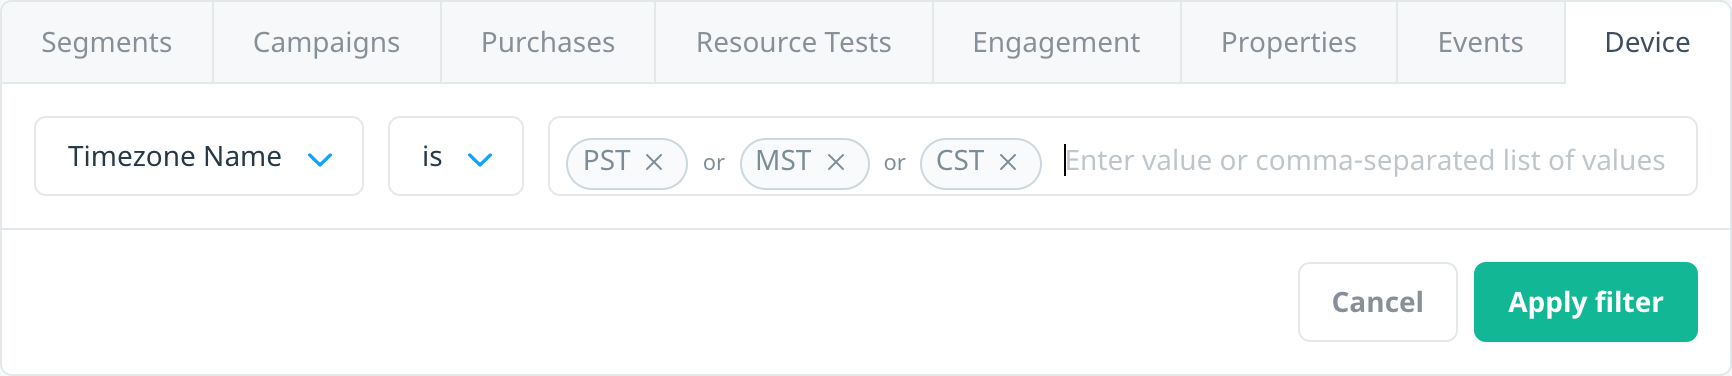
Task: Click the Cancel button
Action: click(1378, 302)
